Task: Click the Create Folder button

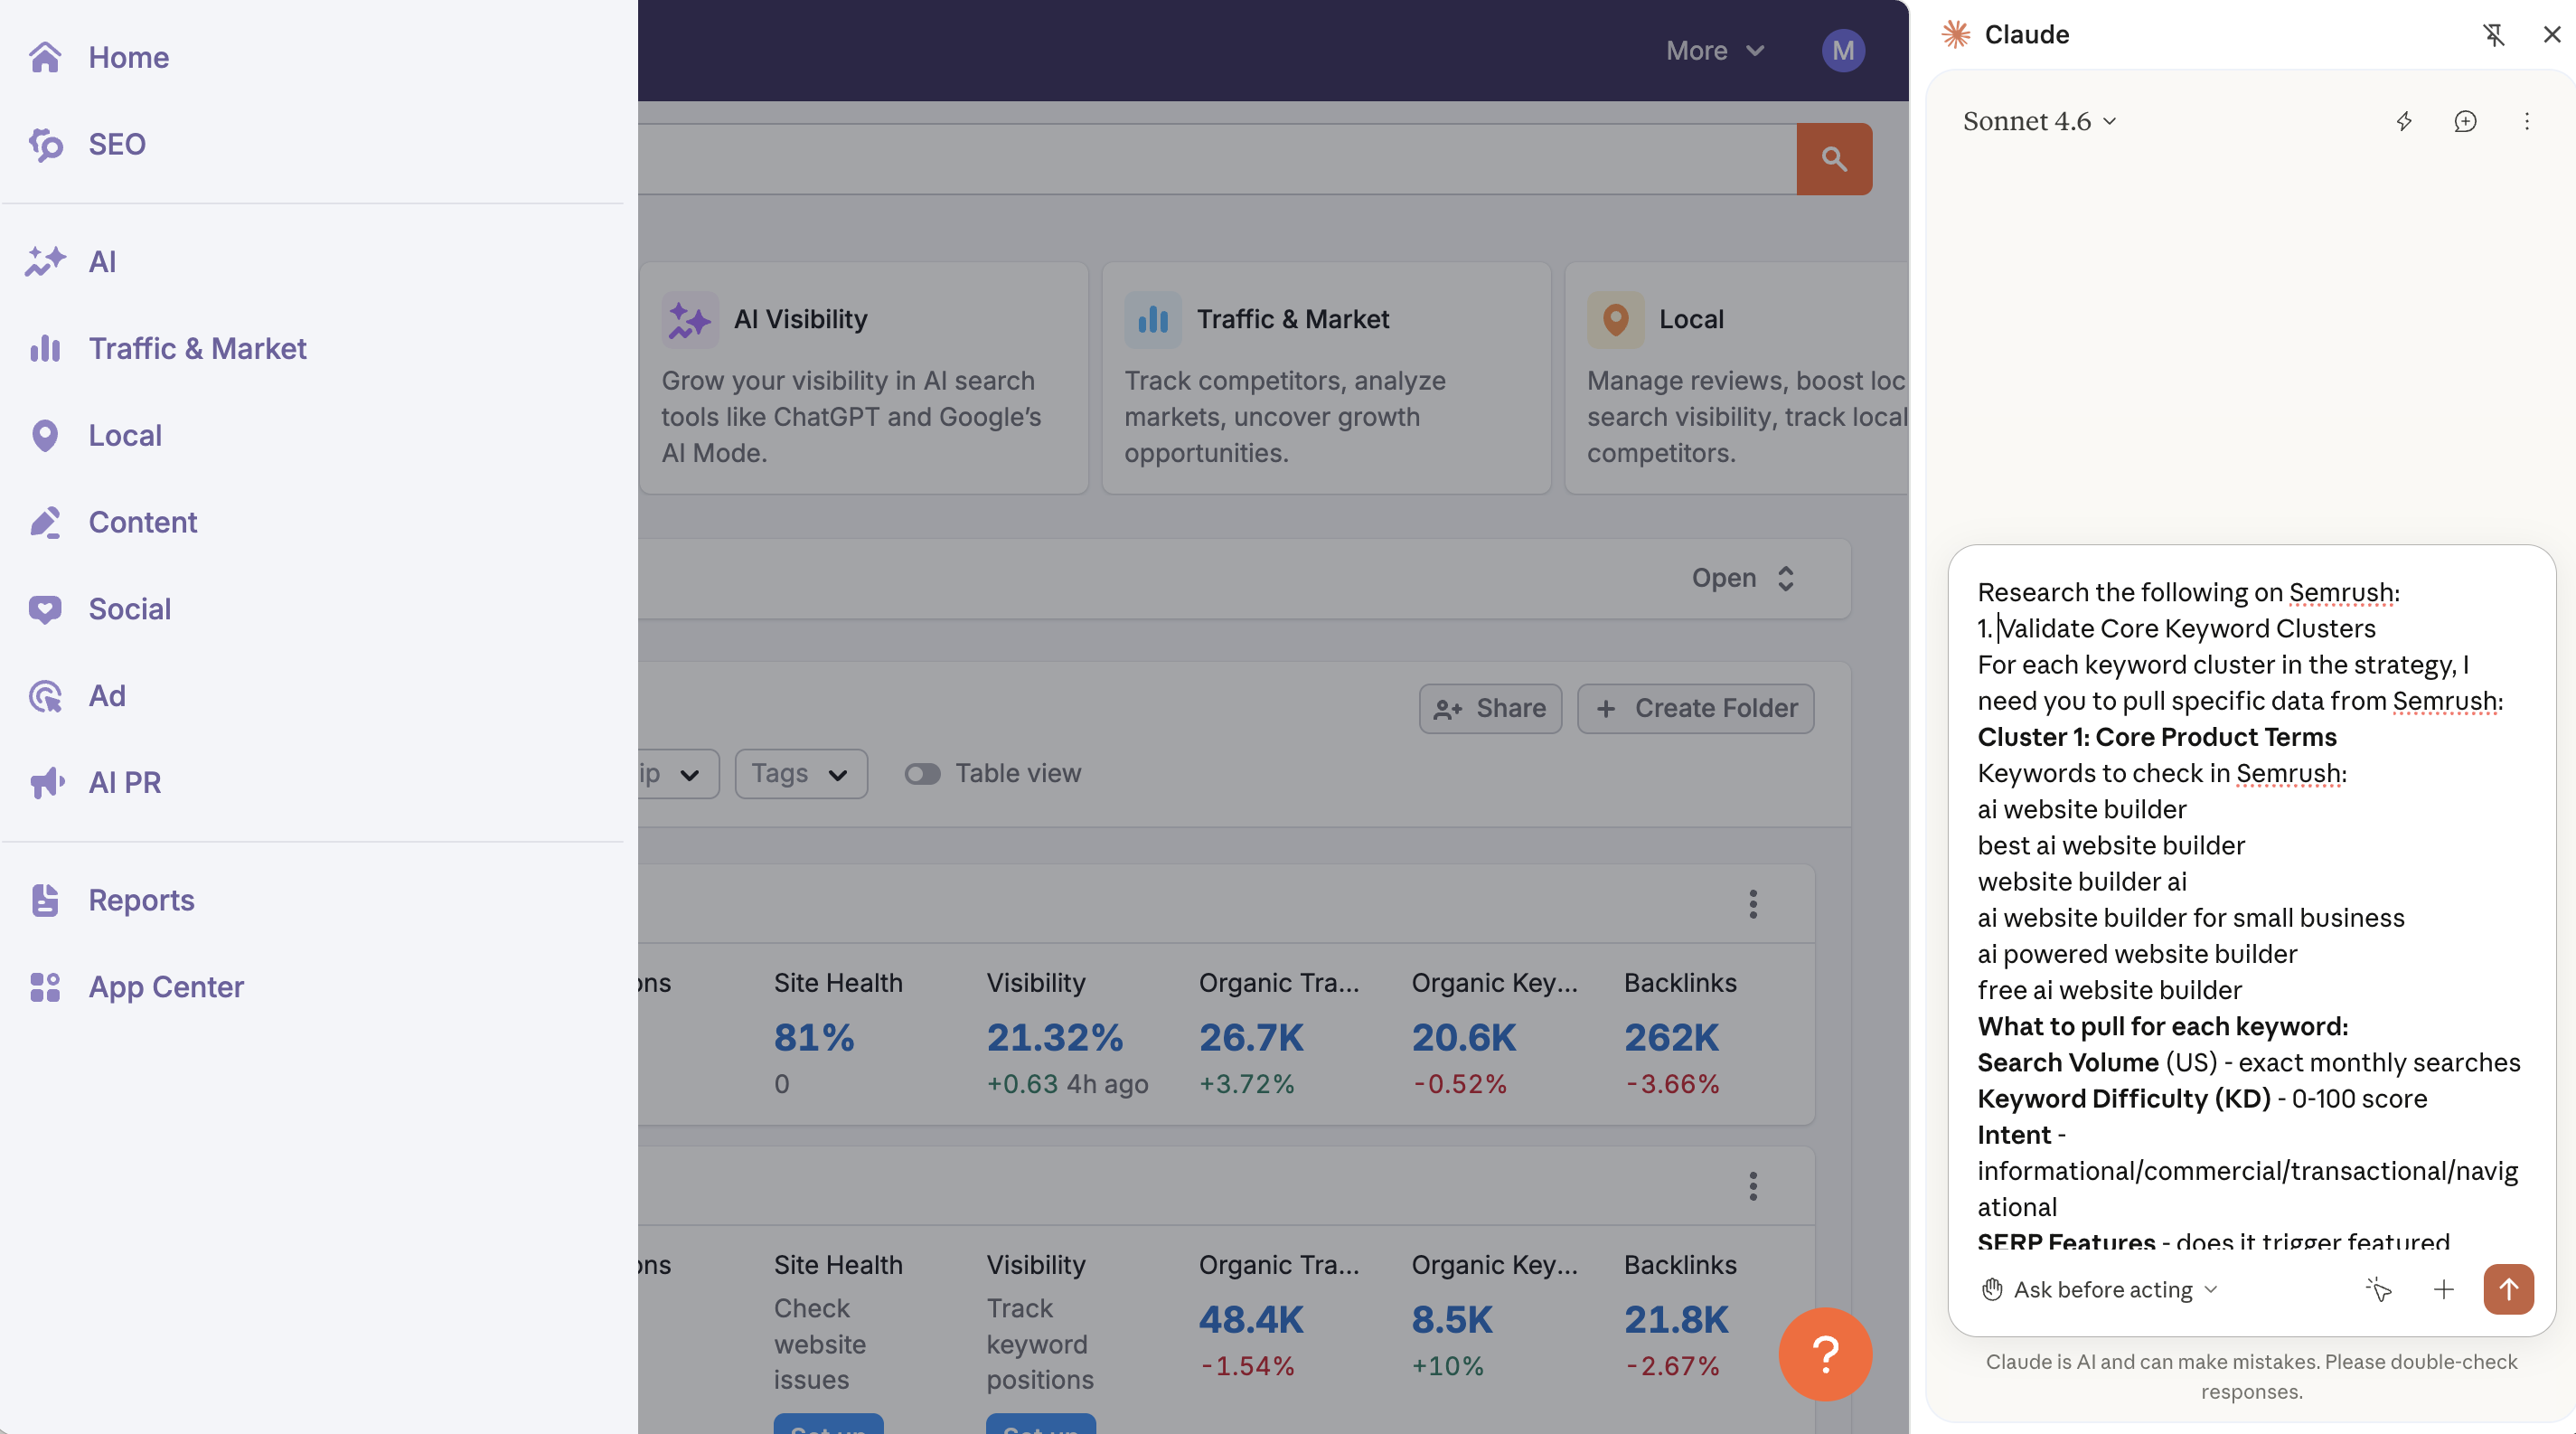Action: [x=1695, y=708]
